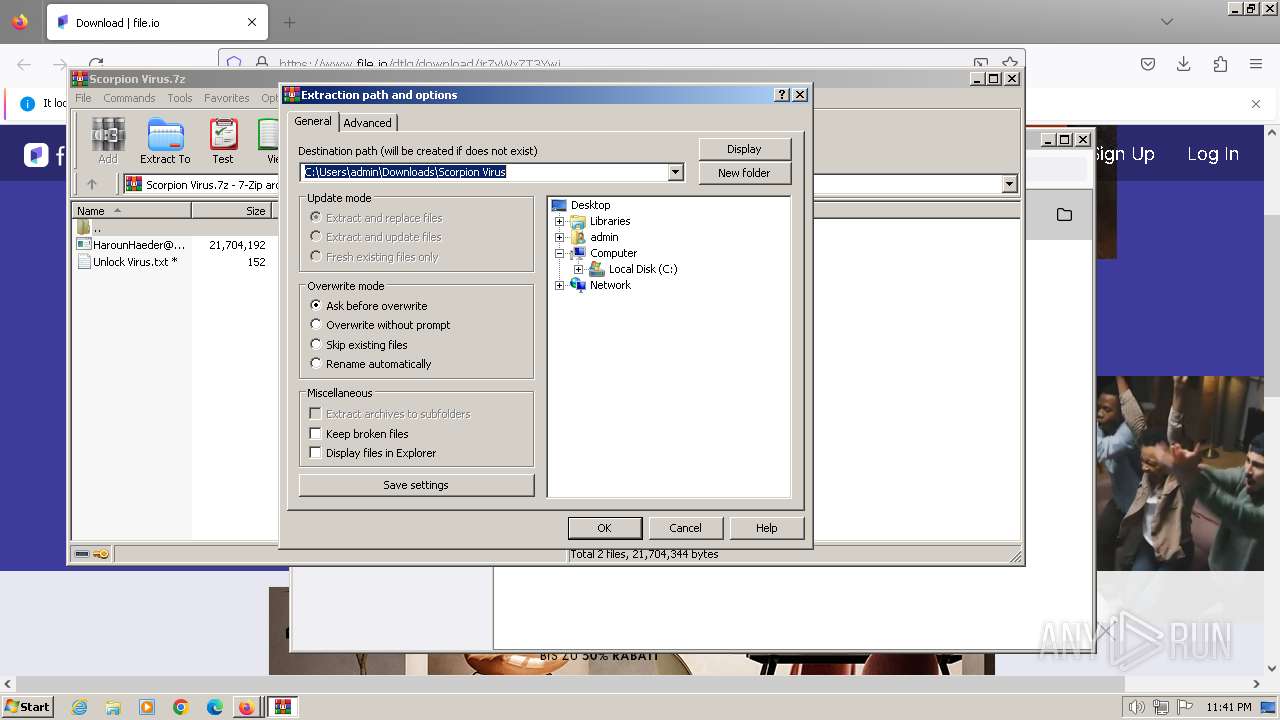Click Firefox Pocket save icon

[x=1148, y=64]
